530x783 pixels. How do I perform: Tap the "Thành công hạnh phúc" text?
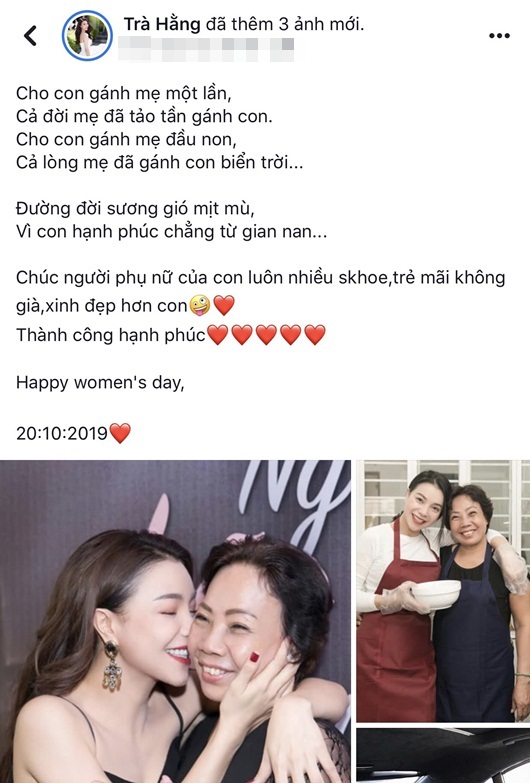tap(110, 335)
